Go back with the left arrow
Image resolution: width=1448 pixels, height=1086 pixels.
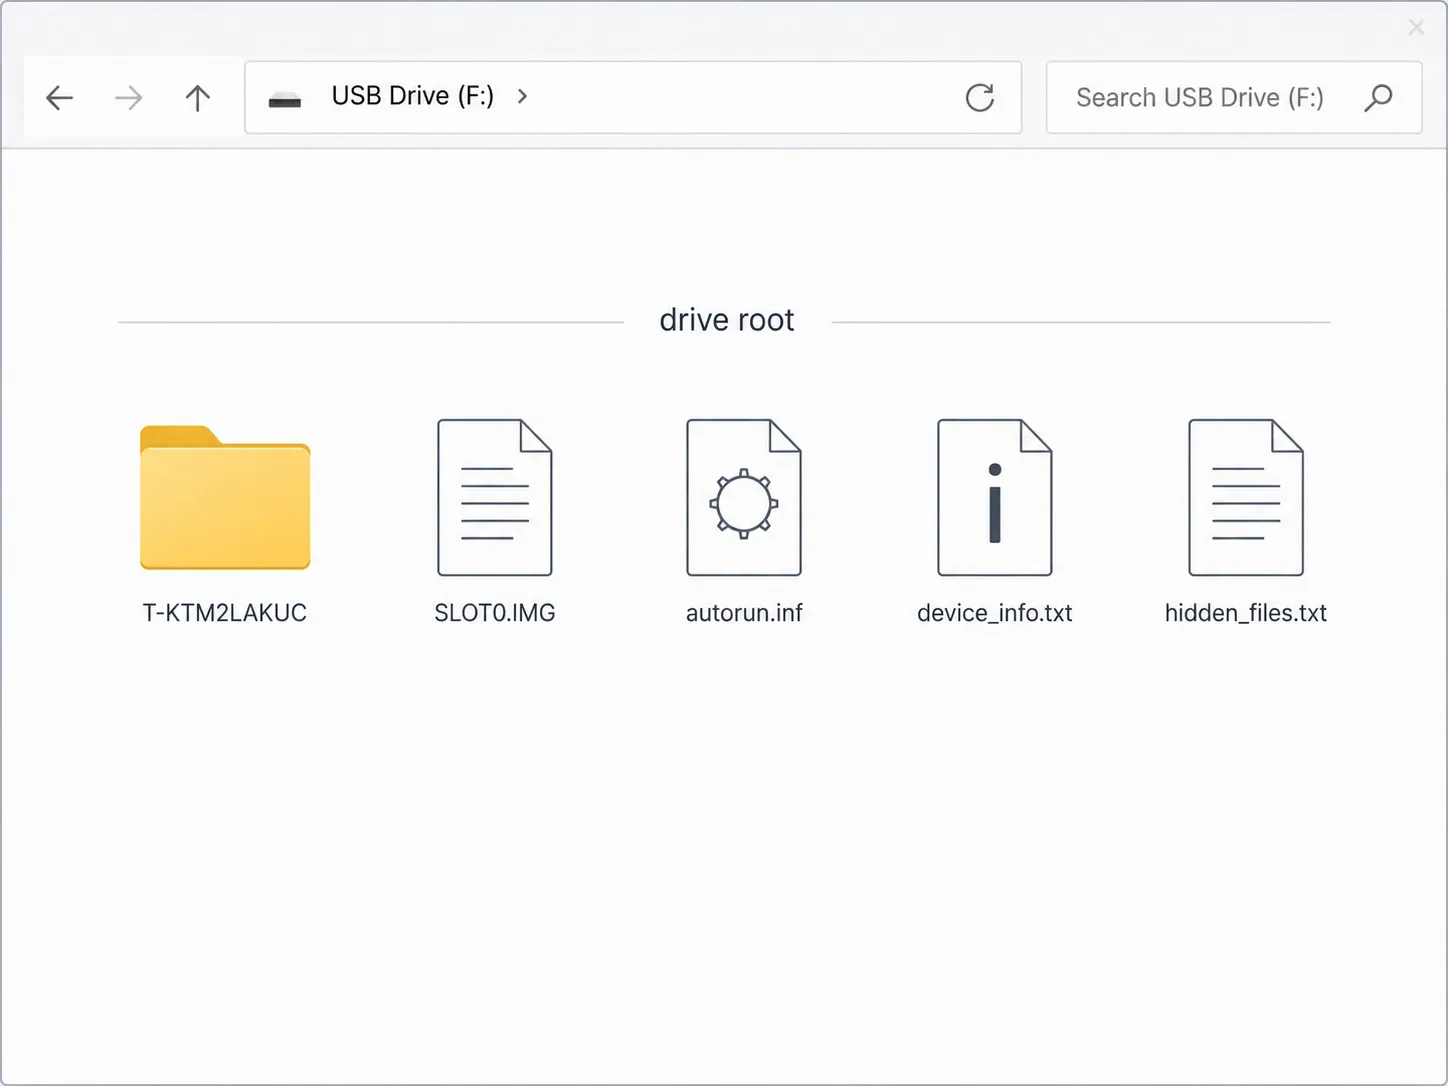[60, 97]
